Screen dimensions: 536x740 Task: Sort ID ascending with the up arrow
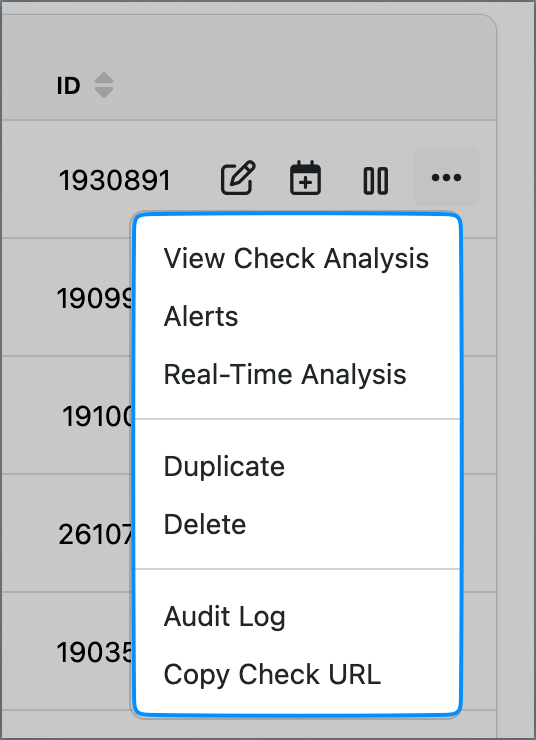104,78
